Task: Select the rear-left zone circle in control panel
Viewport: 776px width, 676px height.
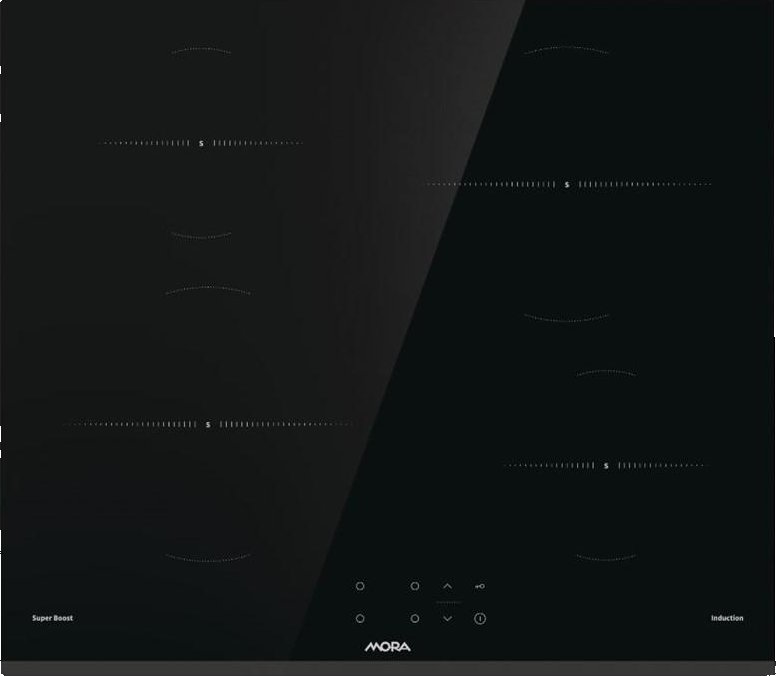Action: click(x=360, y=586)
